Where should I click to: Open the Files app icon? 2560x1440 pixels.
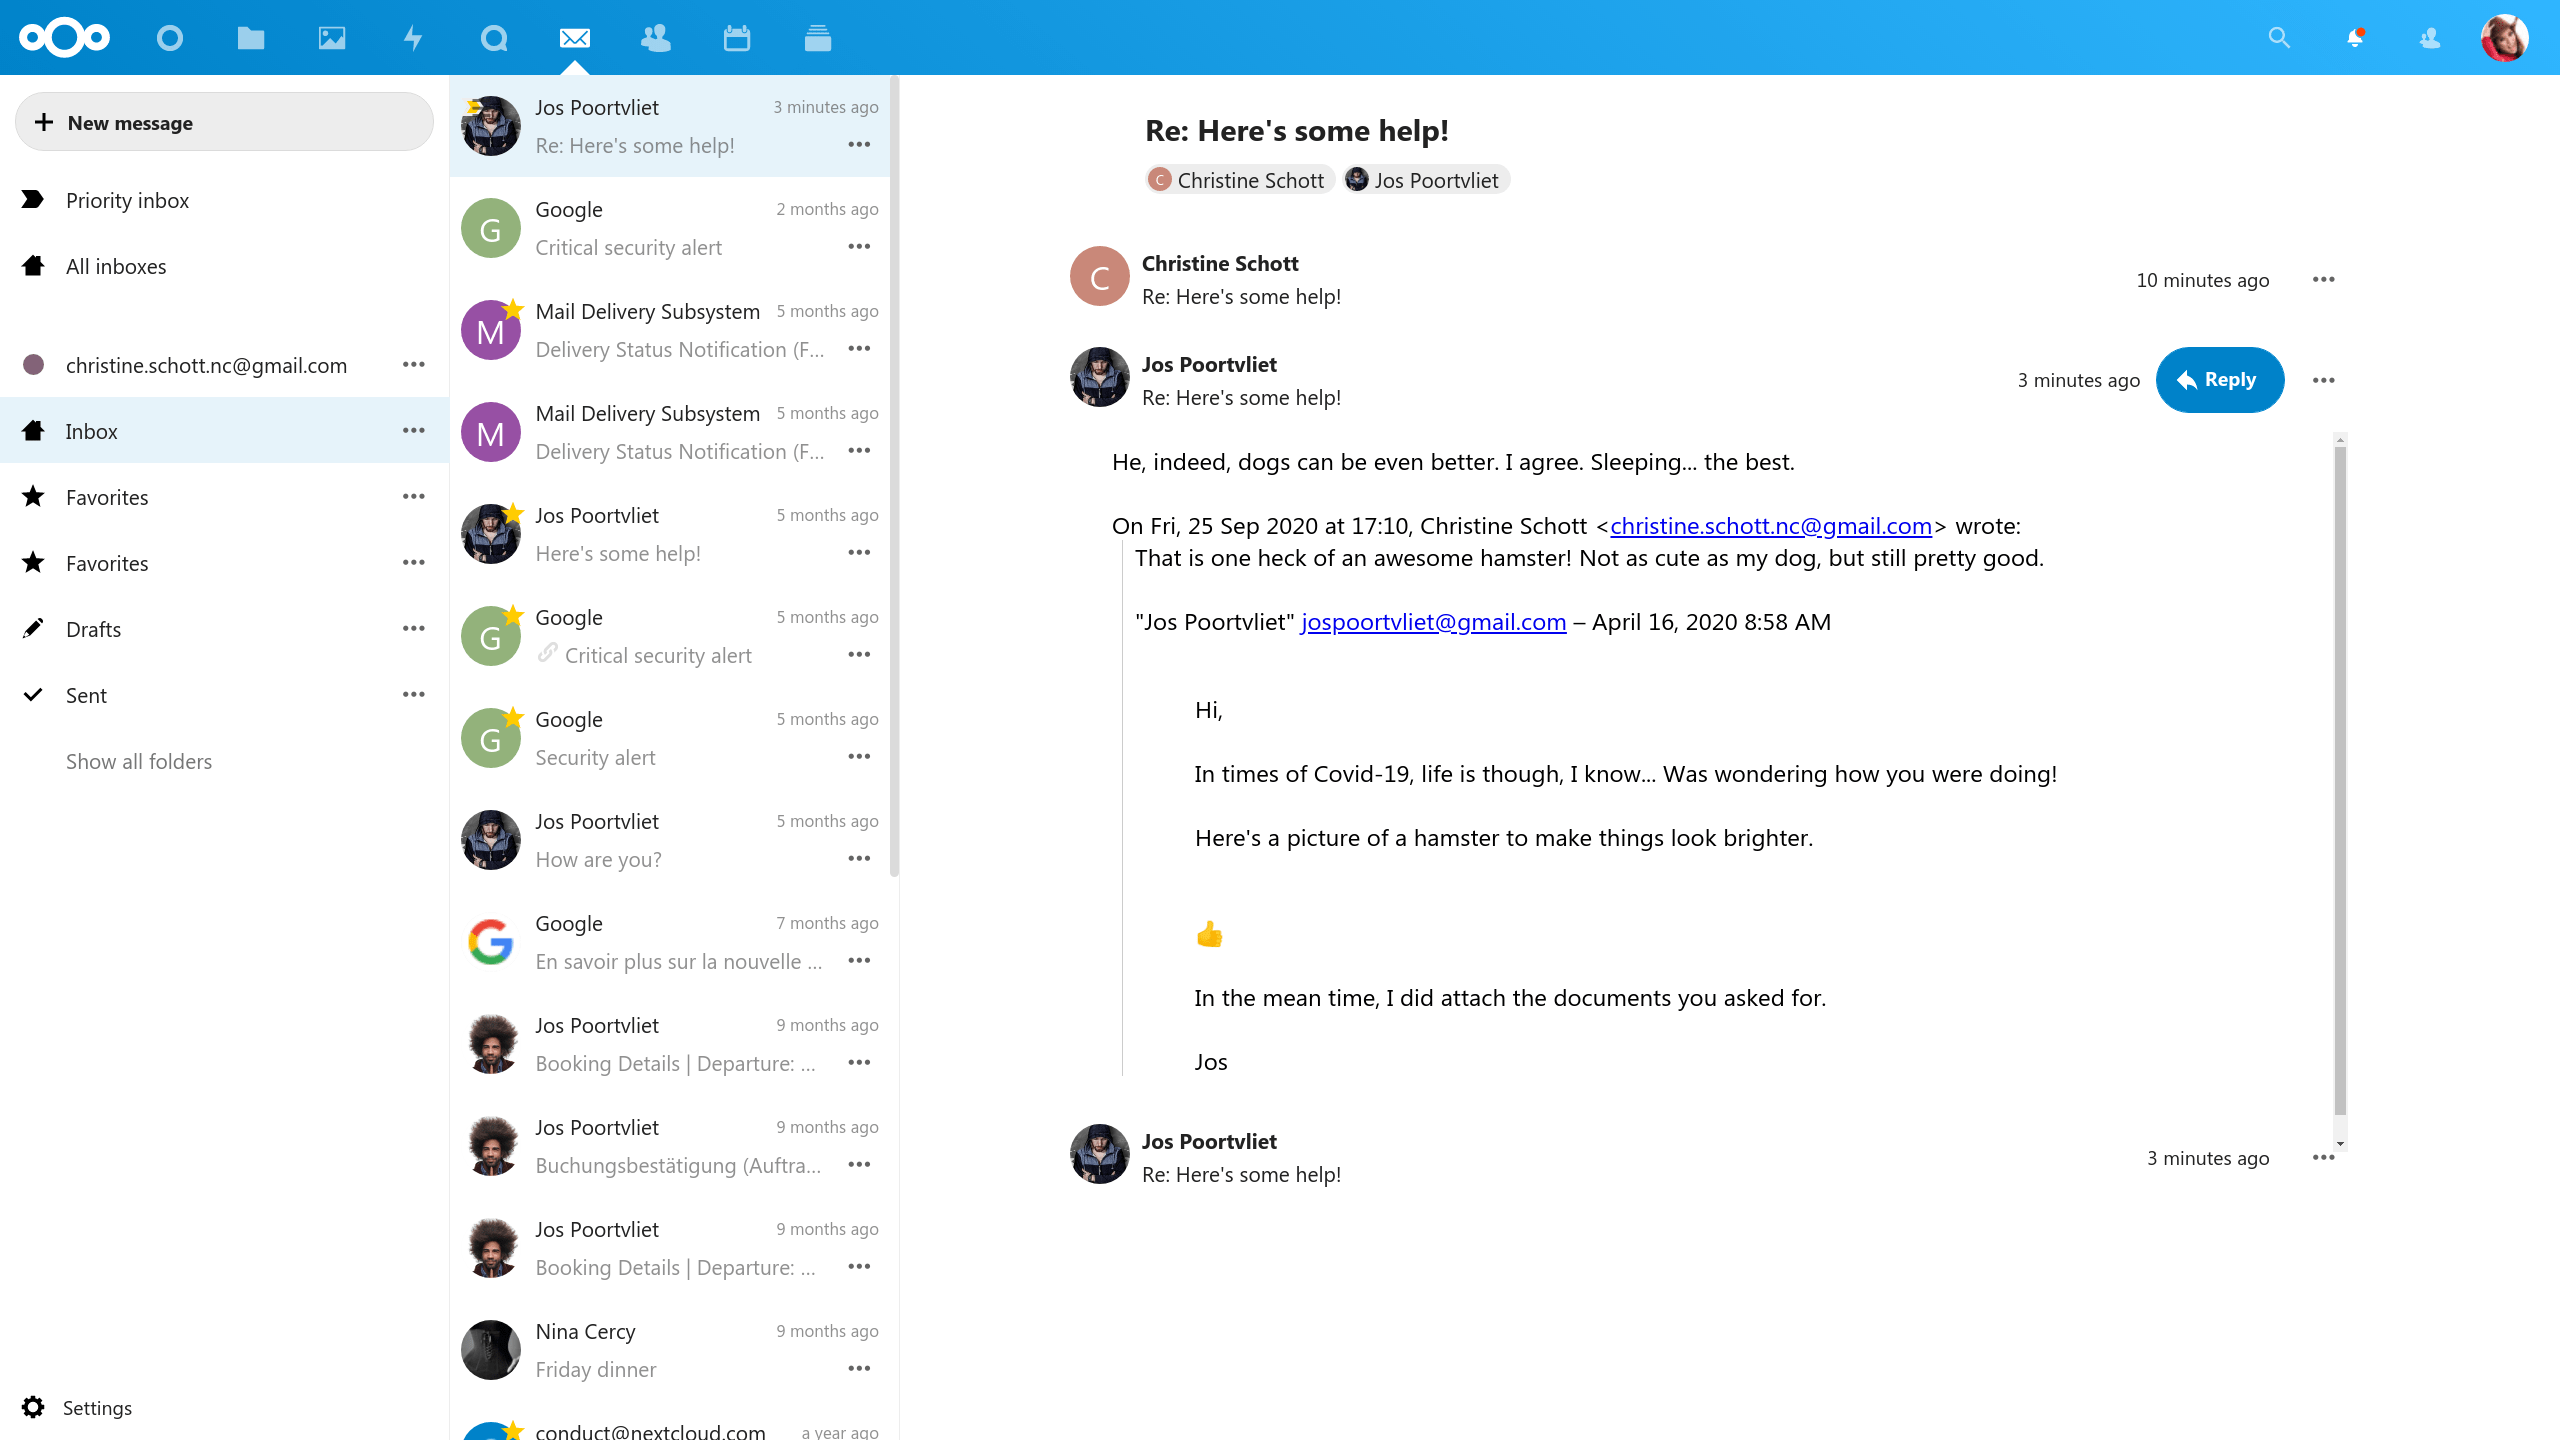(x=251, y=38)
